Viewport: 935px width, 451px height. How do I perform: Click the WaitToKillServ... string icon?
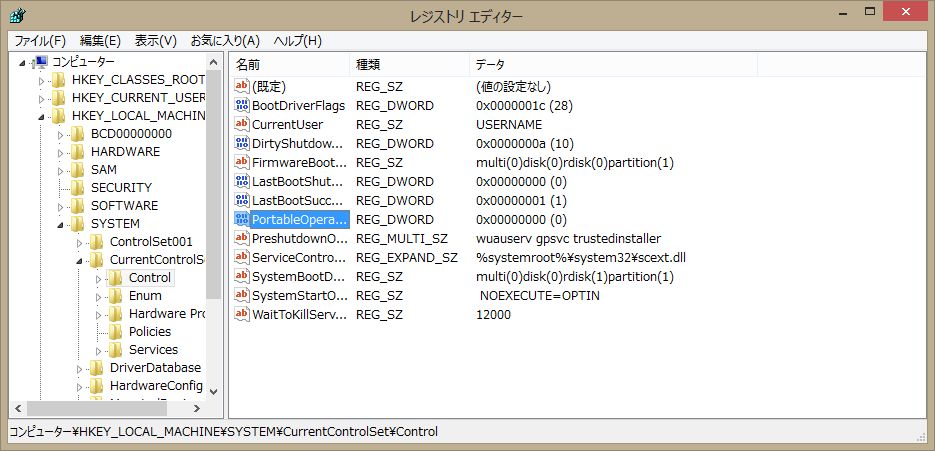point(242,314)
